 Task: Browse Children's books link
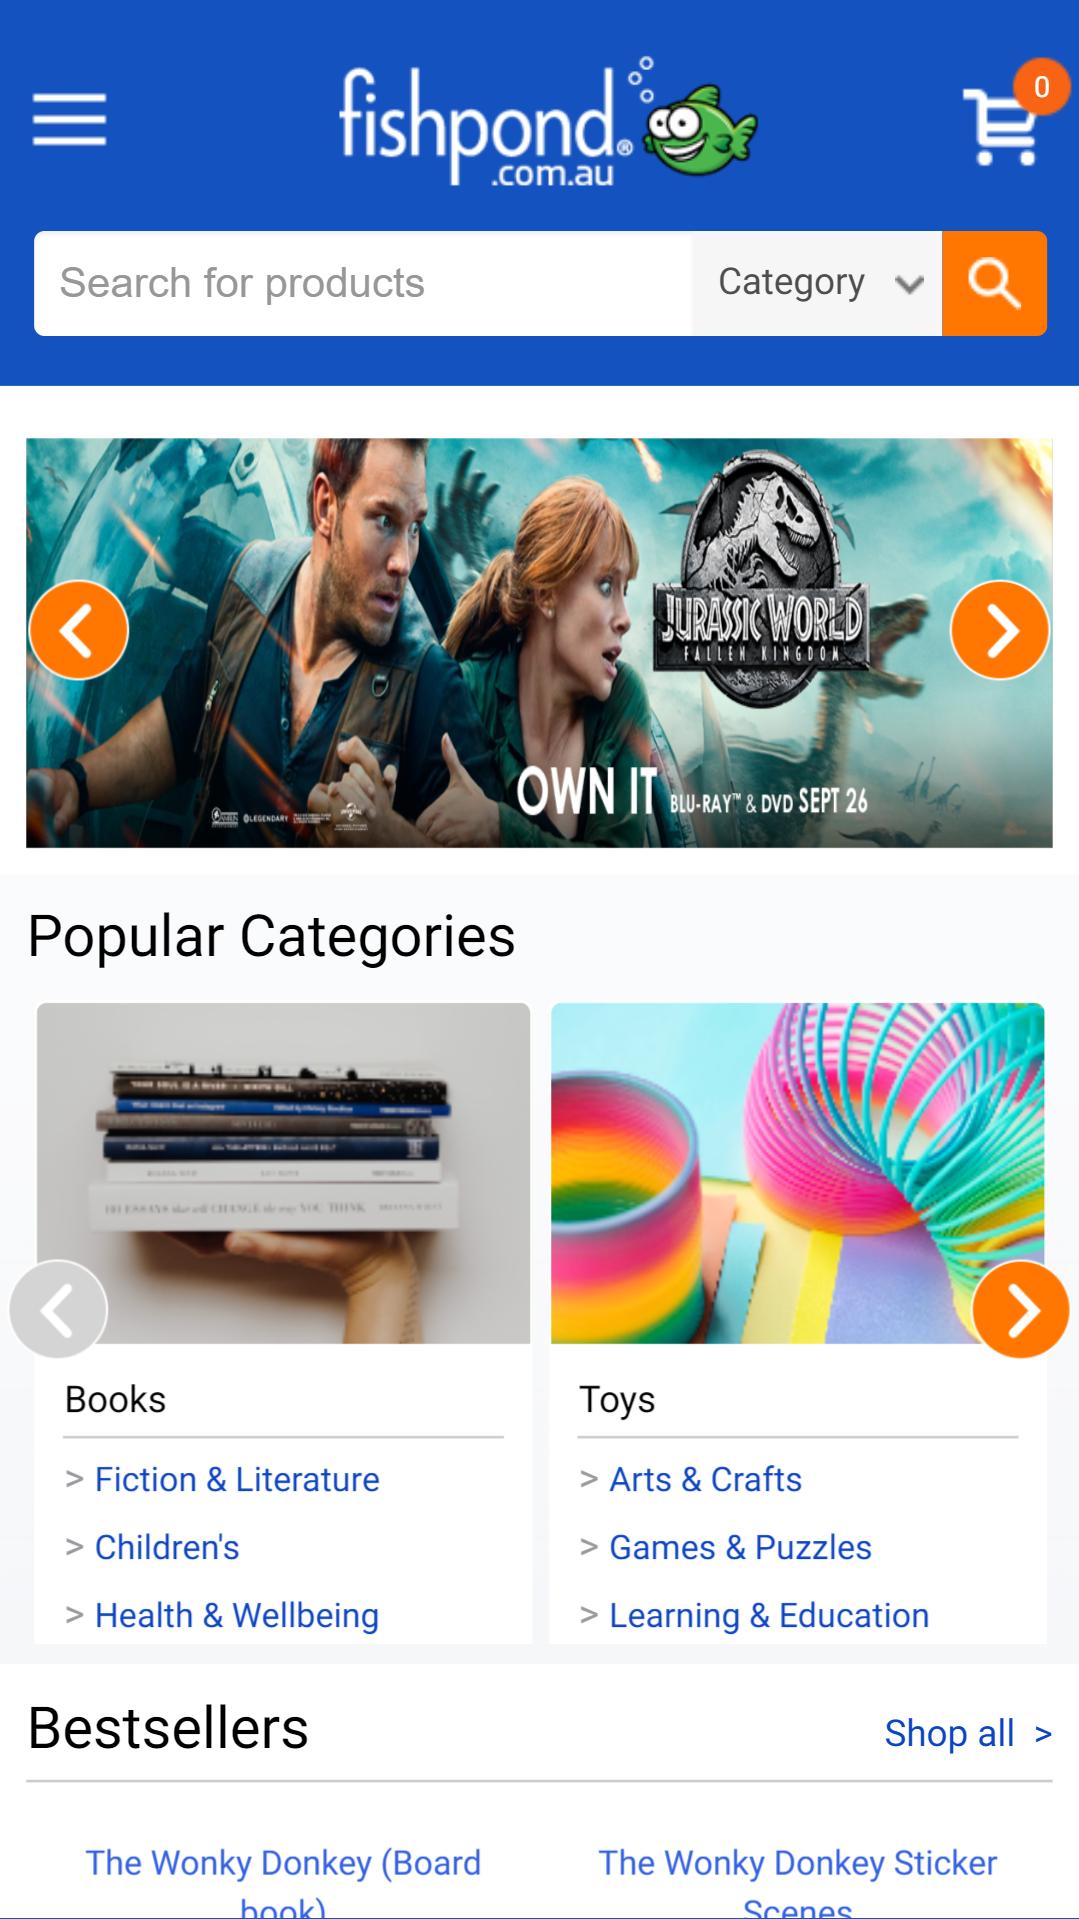pyautogui.click(x=167, y=1547)
